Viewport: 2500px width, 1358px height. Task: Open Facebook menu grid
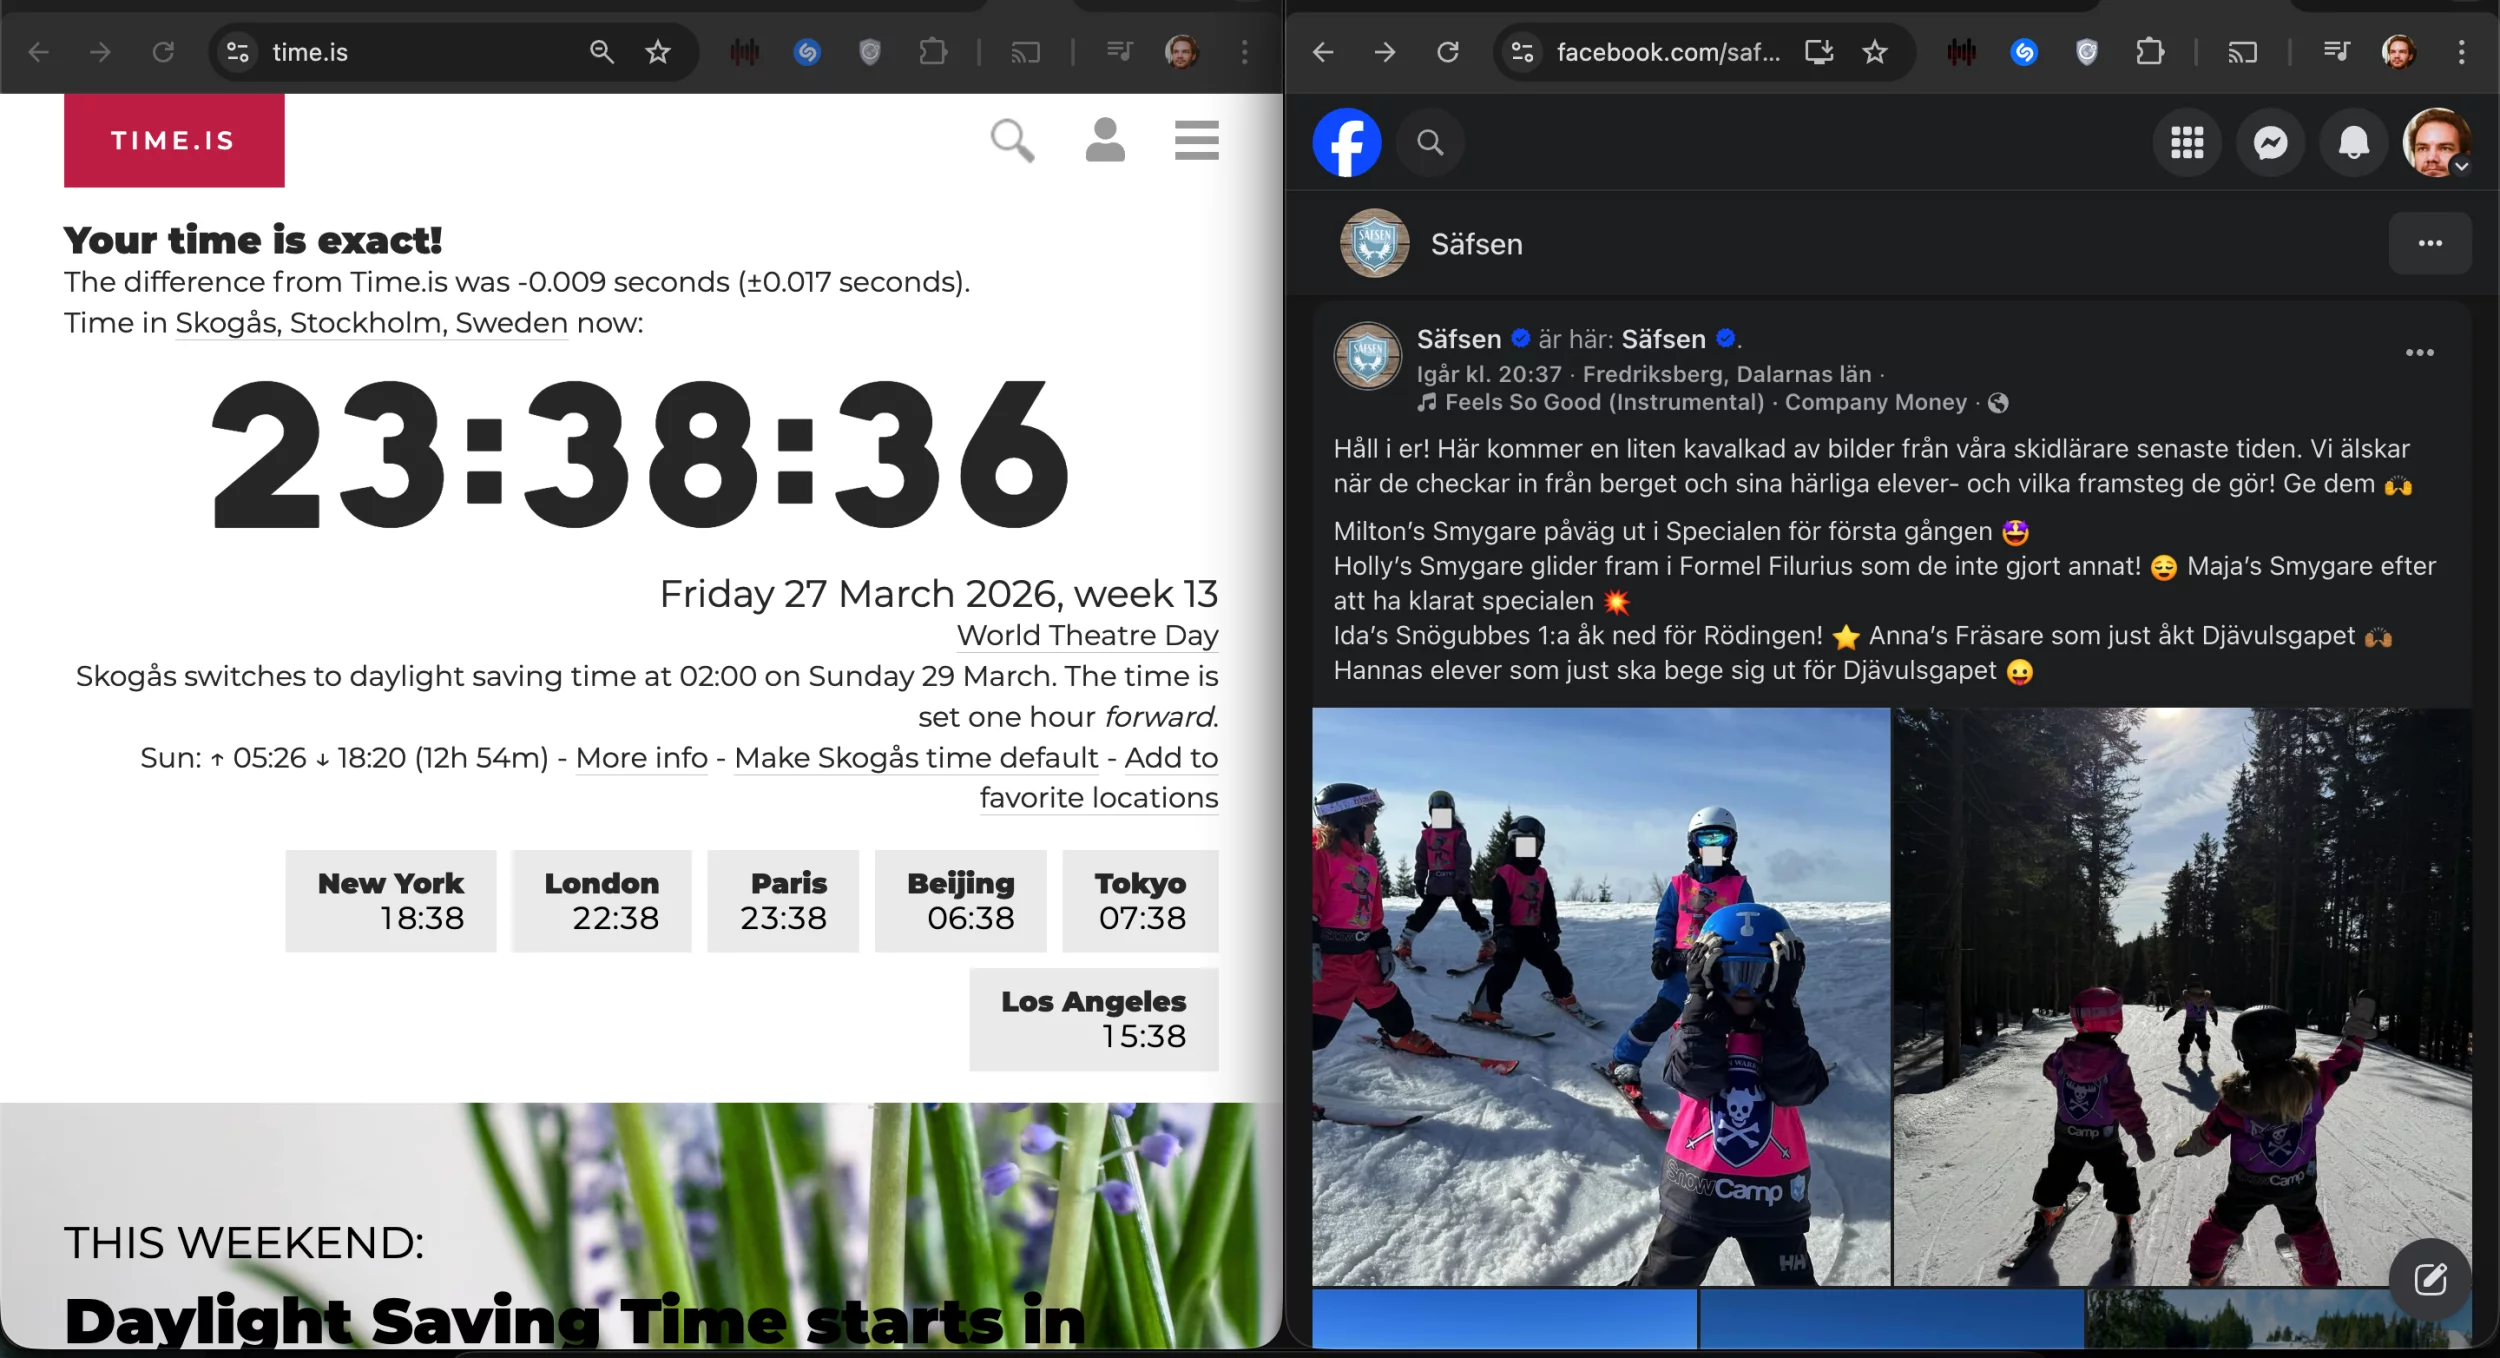tap(2187, 143)
